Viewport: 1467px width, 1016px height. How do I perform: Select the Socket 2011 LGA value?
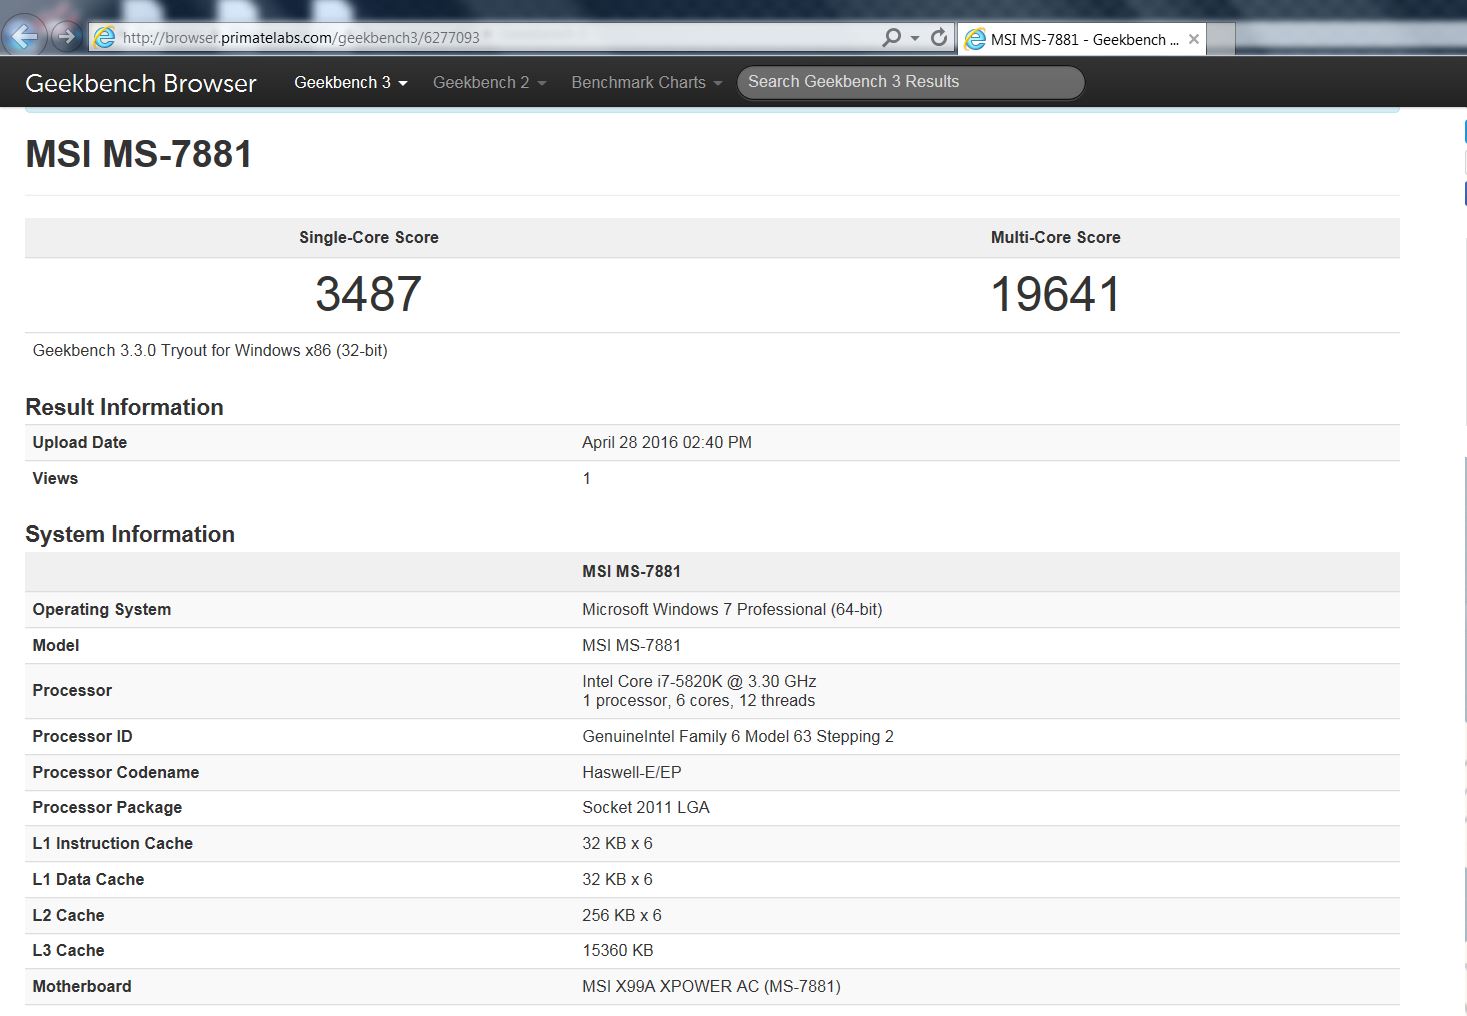click(646, 807)
